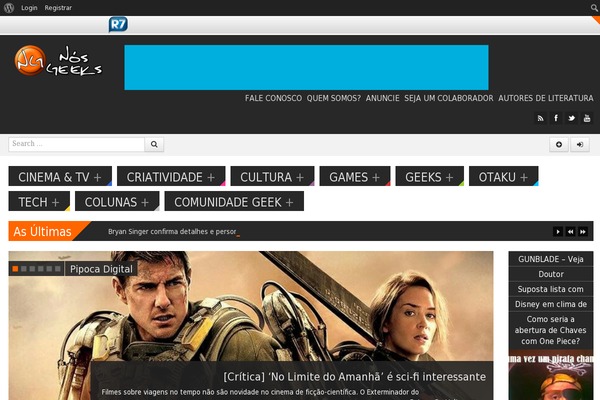Skip to next ticker headline
The image size is (600, 400).
(x=583, y=232)
